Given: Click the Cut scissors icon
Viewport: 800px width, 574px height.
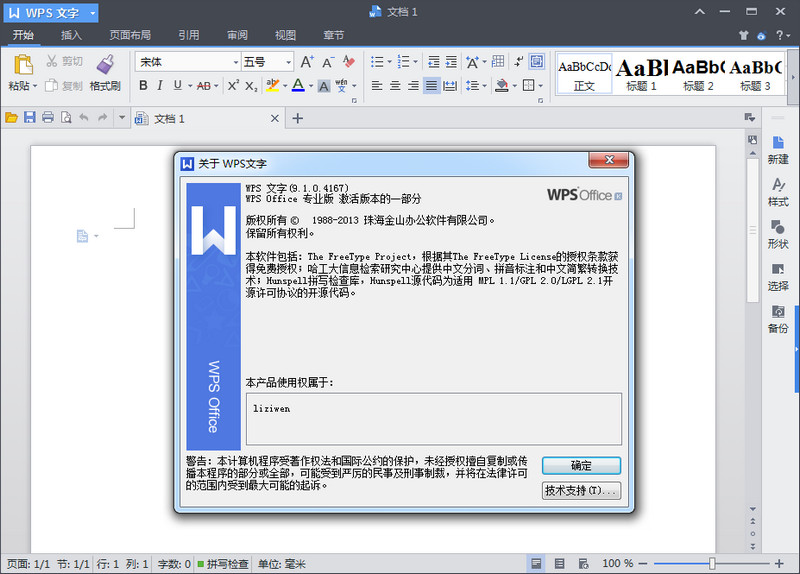Looking at the screenshot, I should pos(52,61).
